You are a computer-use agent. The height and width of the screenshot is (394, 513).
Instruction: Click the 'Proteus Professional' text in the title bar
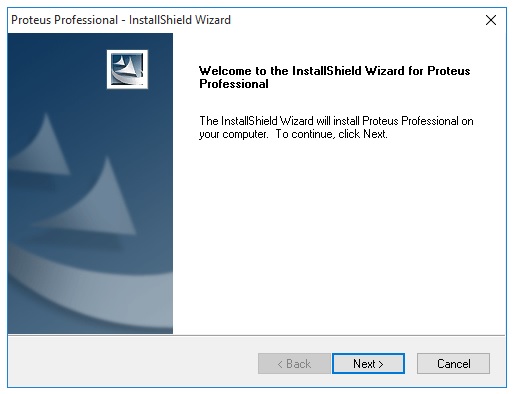(65, 20)
